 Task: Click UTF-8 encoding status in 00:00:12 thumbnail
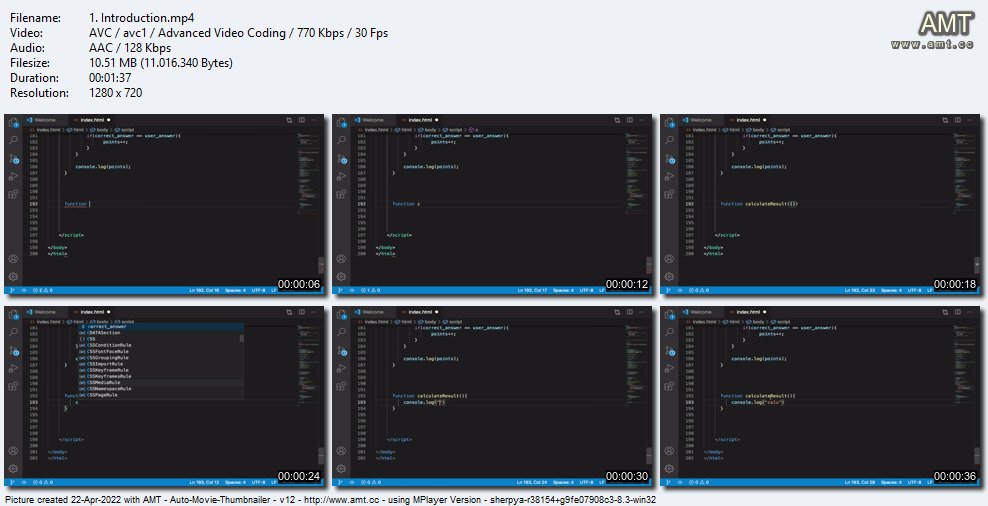tap(586, 290)
